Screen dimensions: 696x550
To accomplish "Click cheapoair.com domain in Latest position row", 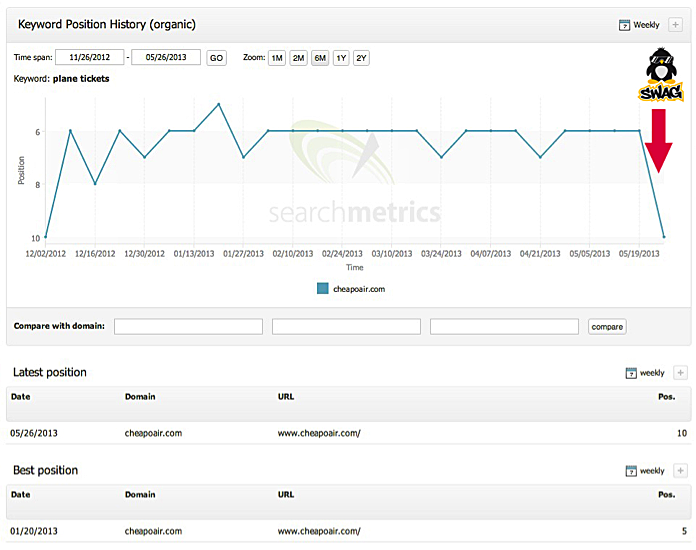I will click(153, 433).
